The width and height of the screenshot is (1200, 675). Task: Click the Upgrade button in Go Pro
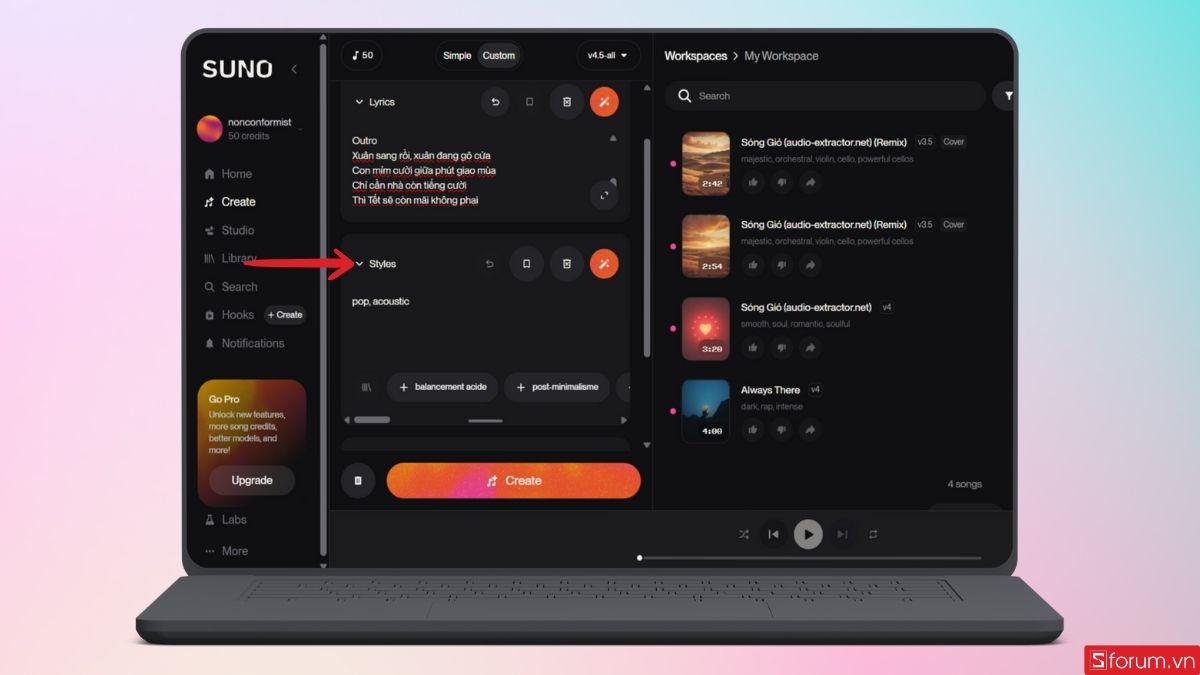[x=252, y=480]
